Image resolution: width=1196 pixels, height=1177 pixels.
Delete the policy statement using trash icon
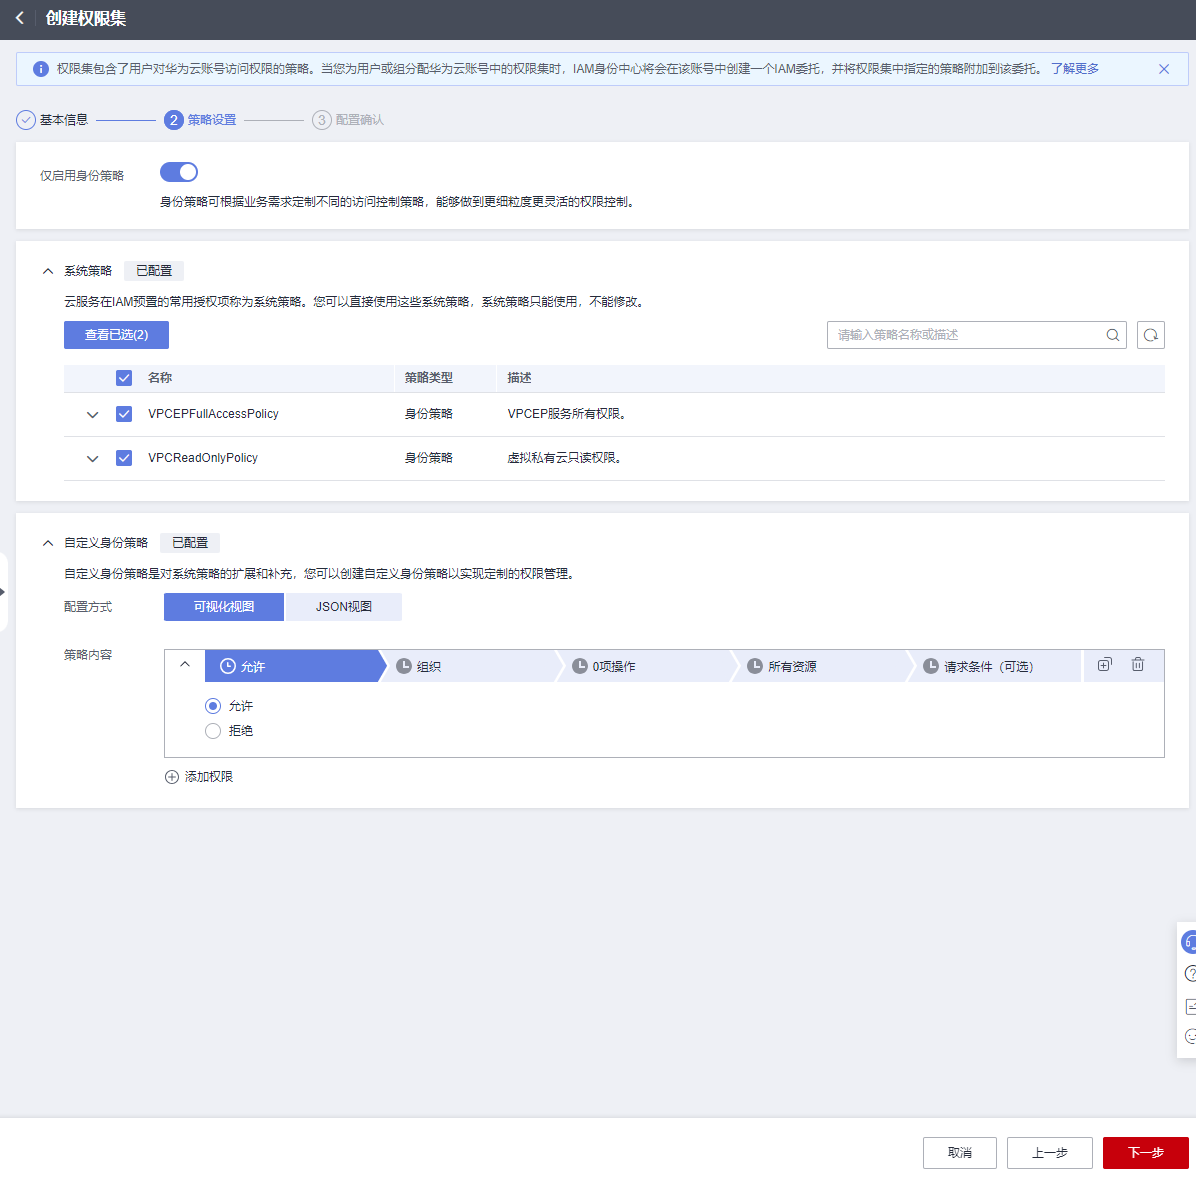pyautogui.click(x=1137, y=665)
